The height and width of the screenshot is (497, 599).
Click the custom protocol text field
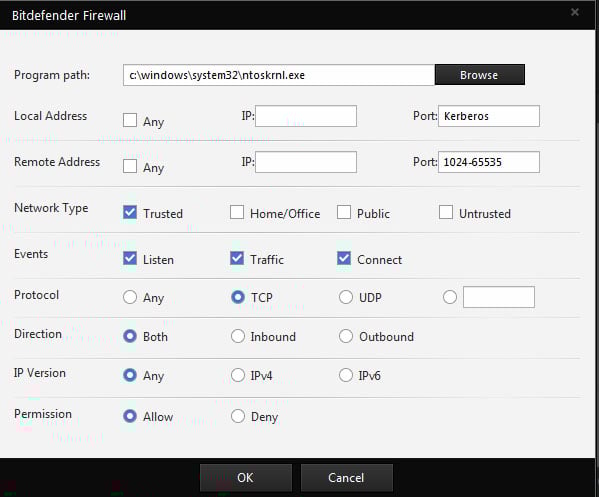(x=499, y=297)
